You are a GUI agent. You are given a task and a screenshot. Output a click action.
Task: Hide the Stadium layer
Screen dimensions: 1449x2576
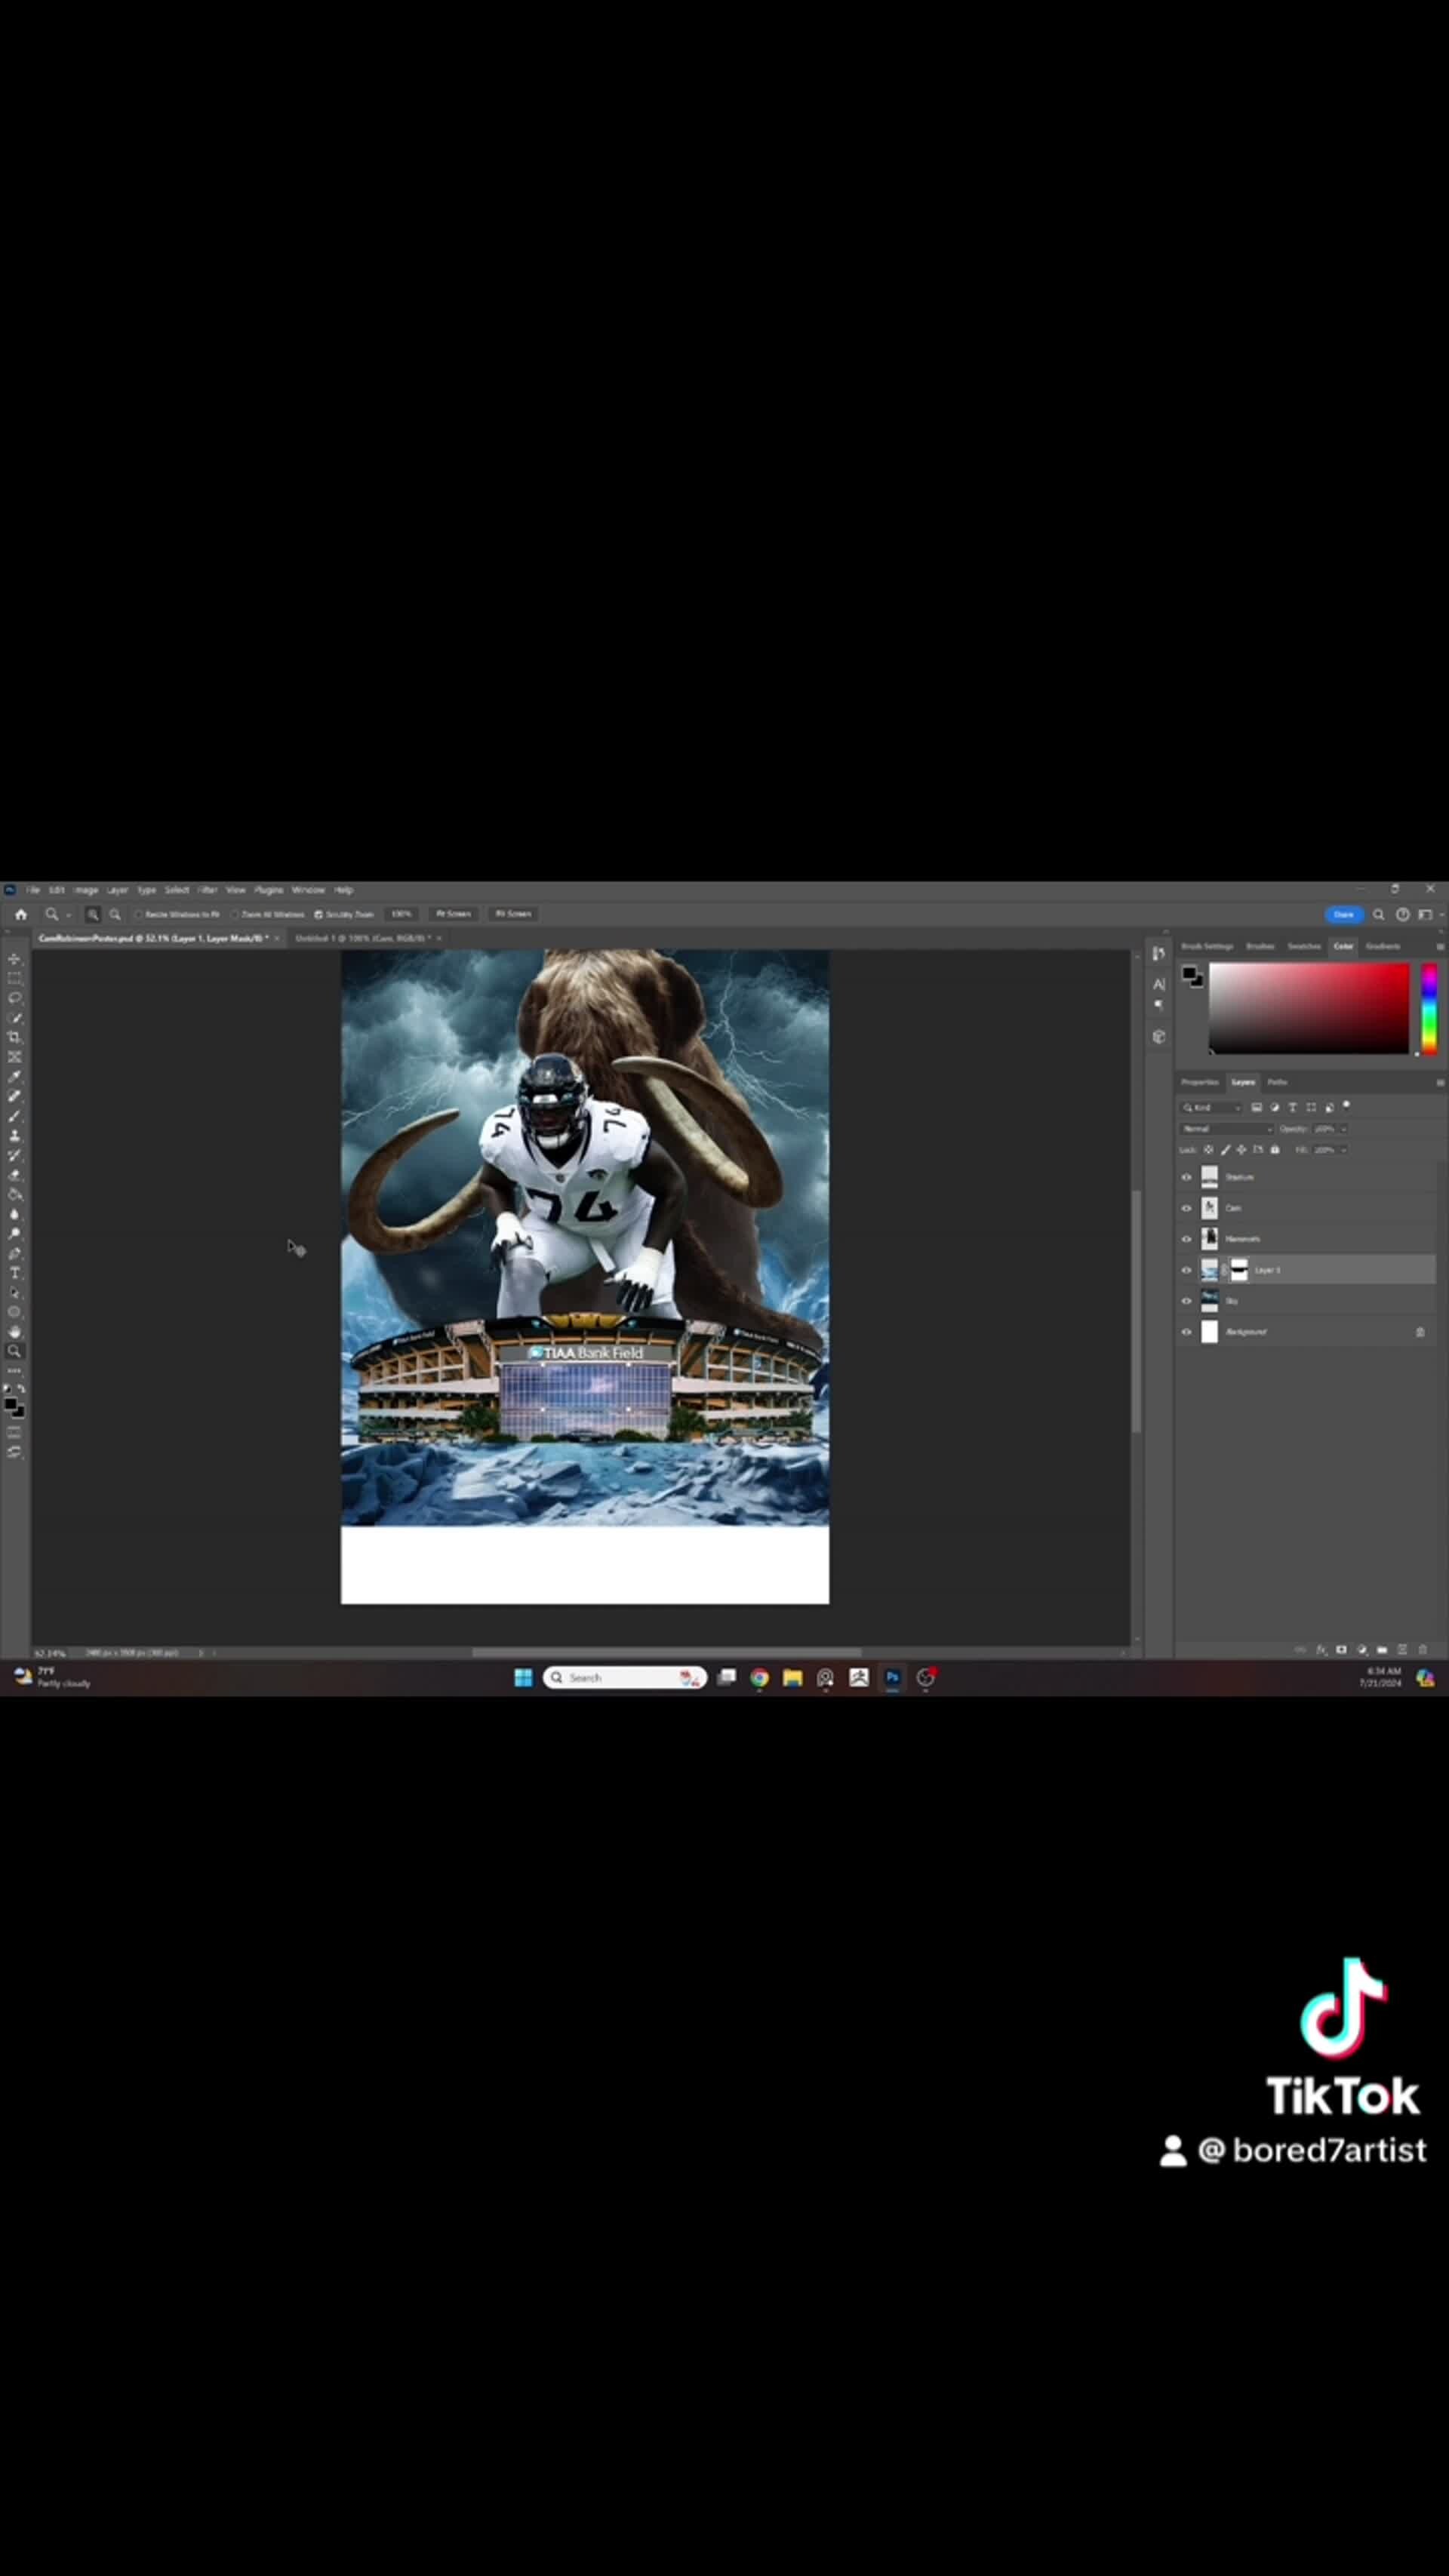coord(1187,1177)
